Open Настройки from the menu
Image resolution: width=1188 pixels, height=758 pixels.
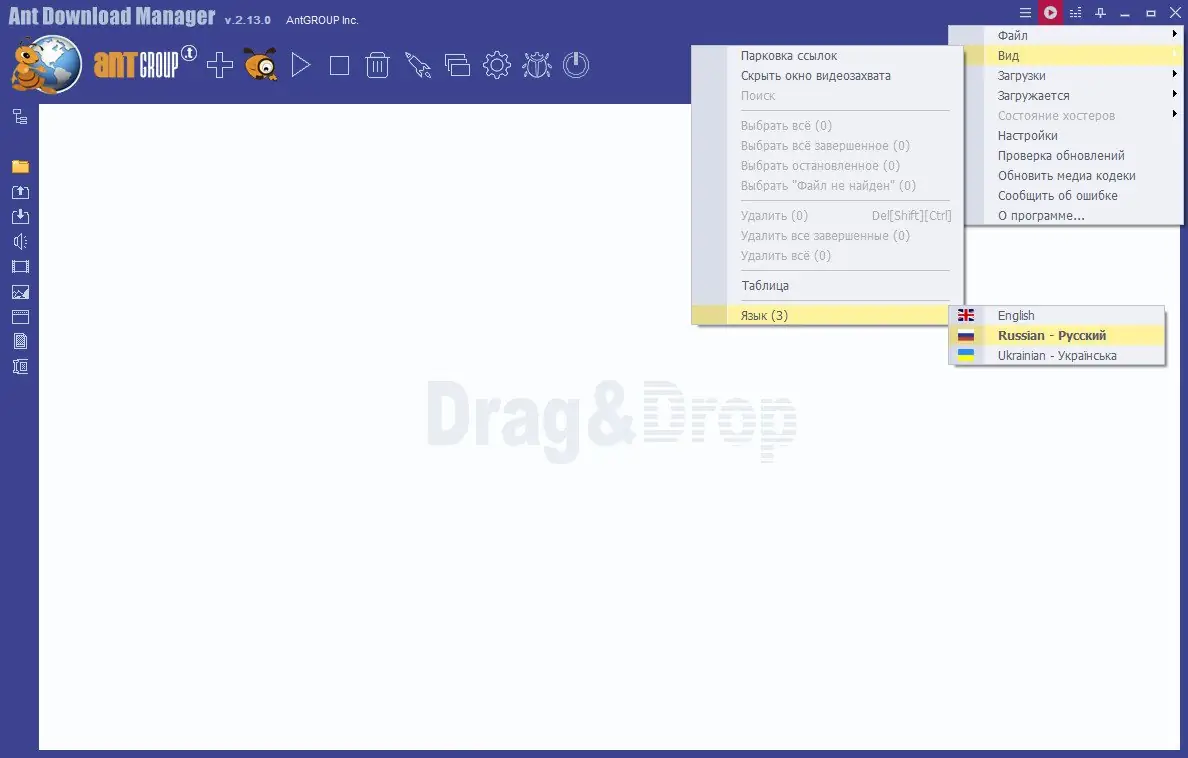point(1066,136)
